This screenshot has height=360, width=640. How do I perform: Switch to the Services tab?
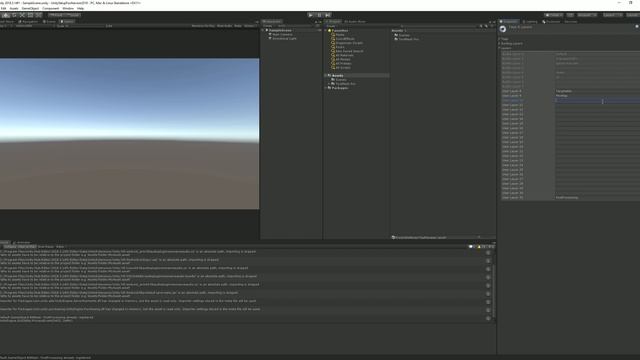571,22
